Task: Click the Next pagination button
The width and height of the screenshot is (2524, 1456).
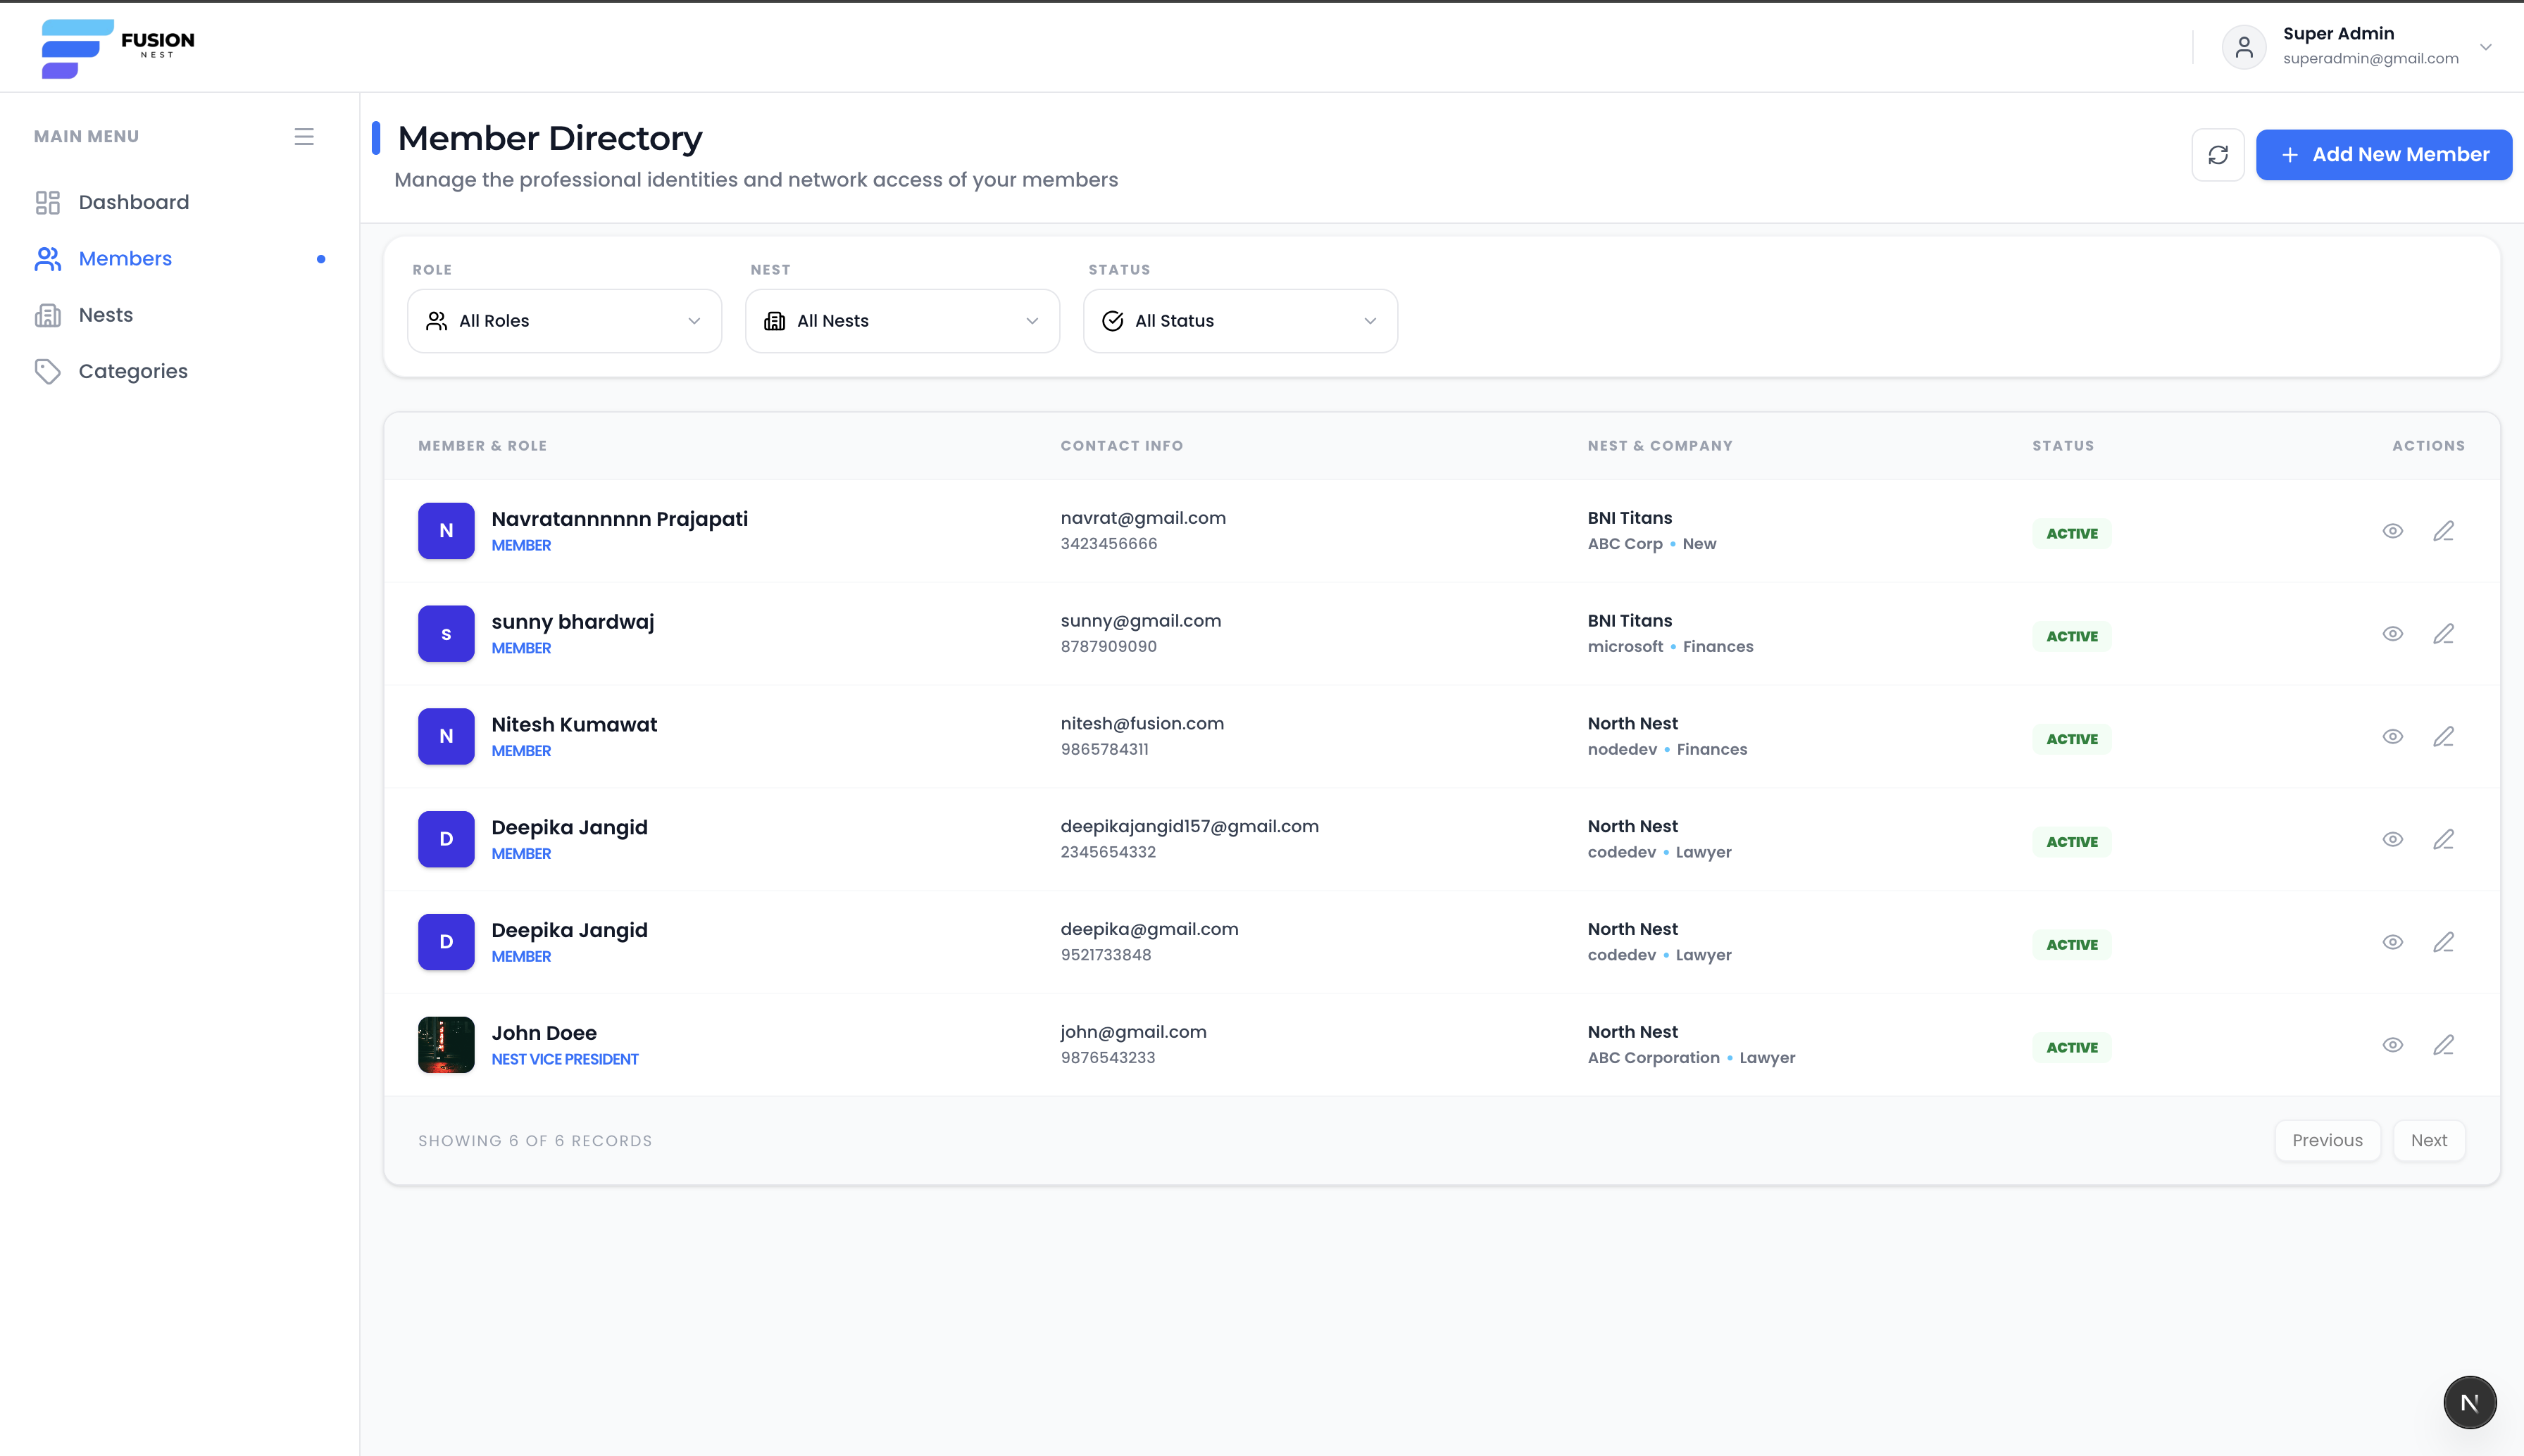Action: click(2428, 1140)
